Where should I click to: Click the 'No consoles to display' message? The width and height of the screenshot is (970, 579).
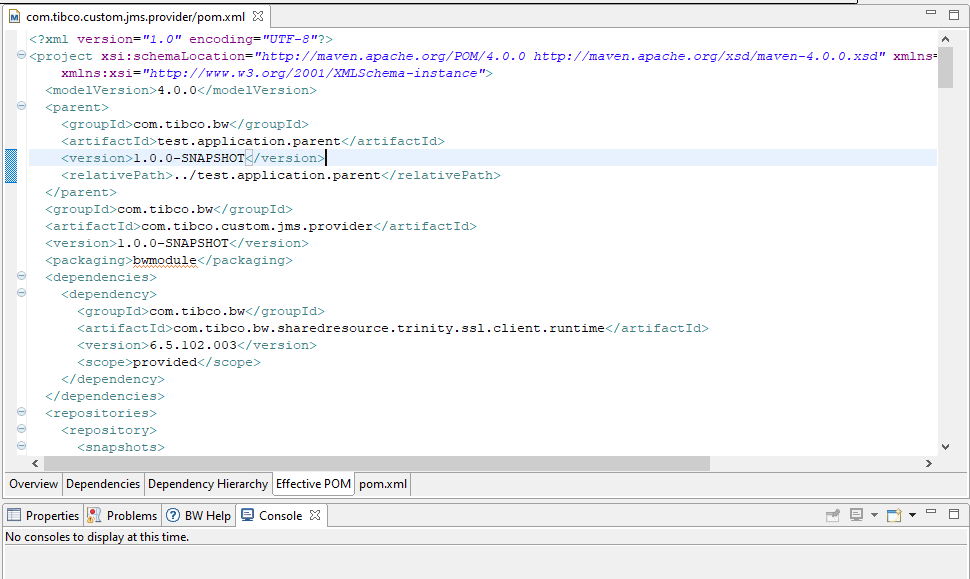coord(97,537)
